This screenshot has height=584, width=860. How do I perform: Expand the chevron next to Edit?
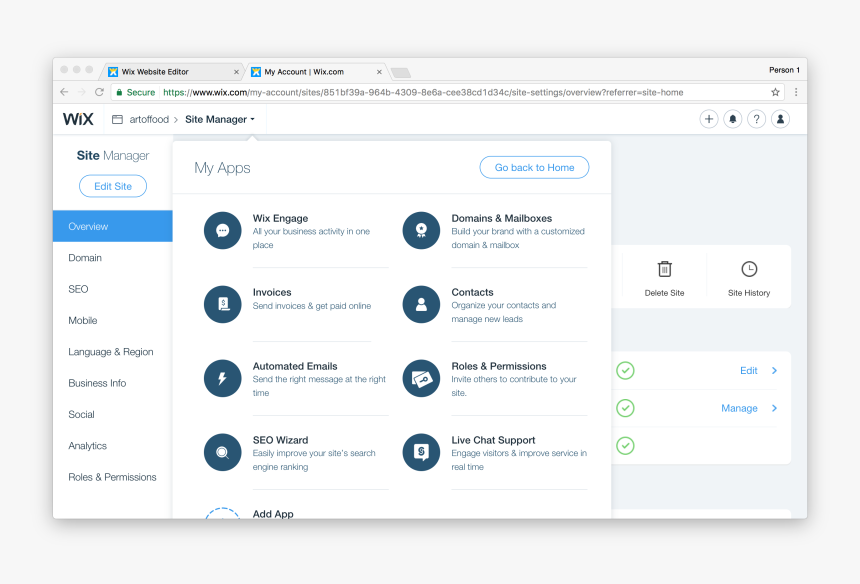(x=774, y=371)
